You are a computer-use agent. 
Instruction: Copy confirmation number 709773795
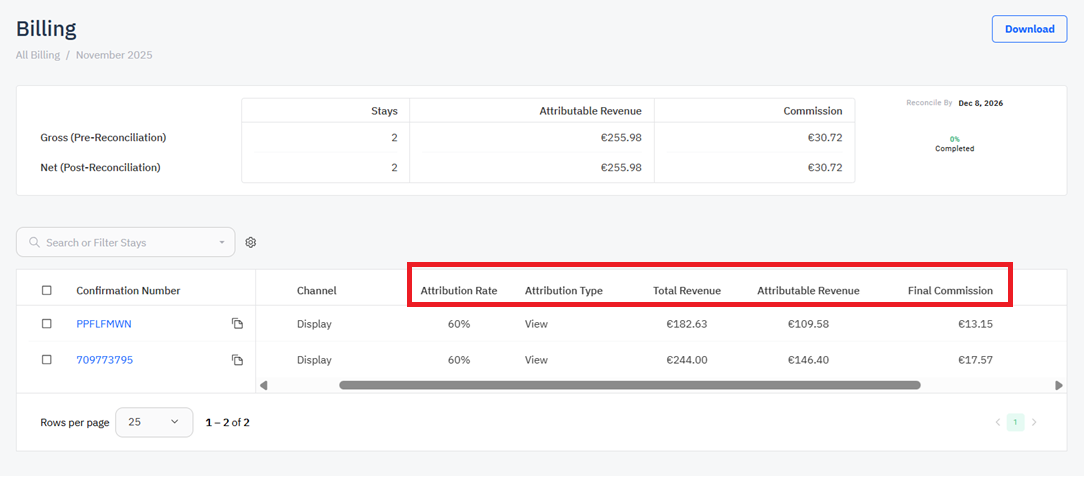[237, 360]
